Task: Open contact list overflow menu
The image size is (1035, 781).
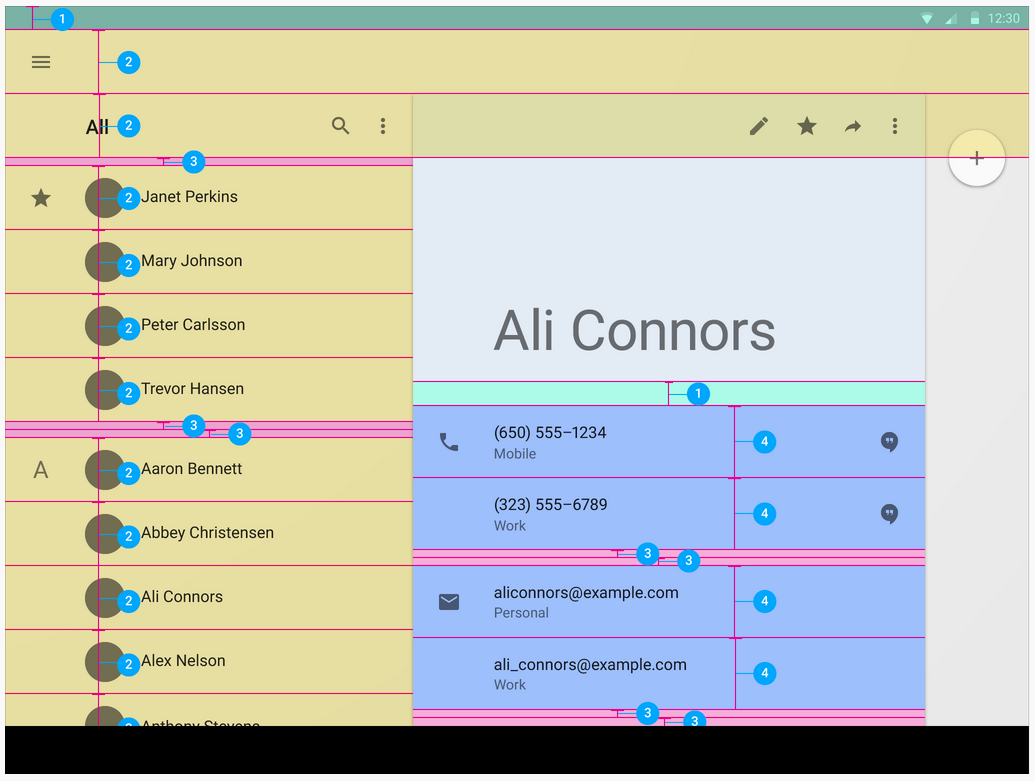Action: 383,126
